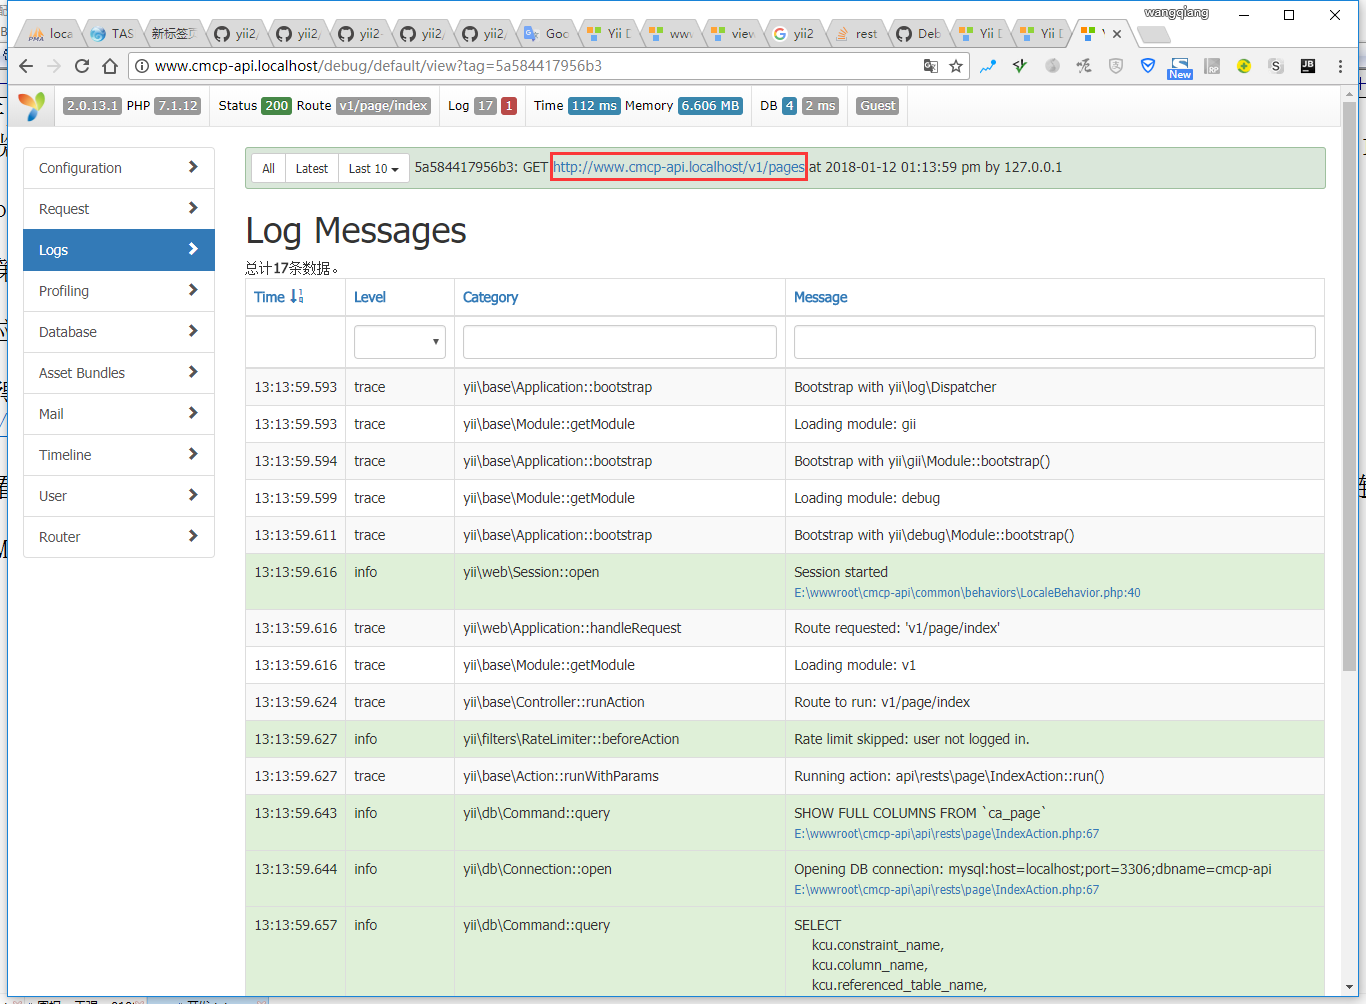Switch to the Database panel
The width and height of the screenshot is (1366, 1004).
(x=119, y=332)
